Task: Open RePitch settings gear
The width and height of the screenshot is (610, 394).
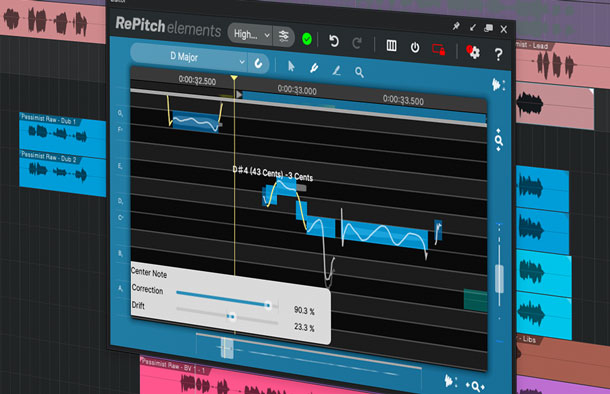Action: pos(473,52)
